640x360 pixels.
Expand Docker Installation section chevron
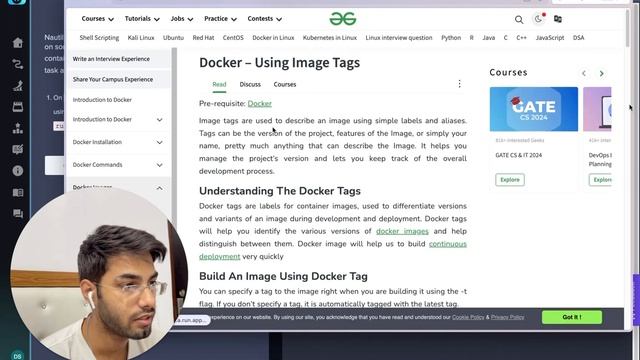(x=160, y=142)
